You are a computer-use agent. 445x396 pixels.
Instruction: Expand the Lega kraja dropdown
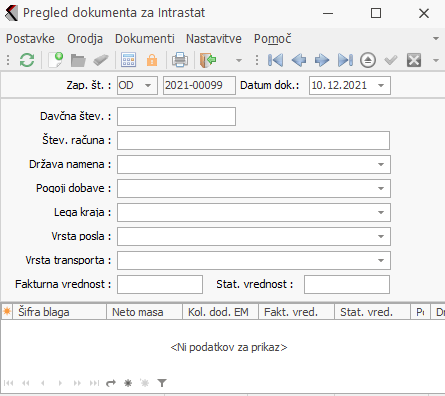coord(381,212)
